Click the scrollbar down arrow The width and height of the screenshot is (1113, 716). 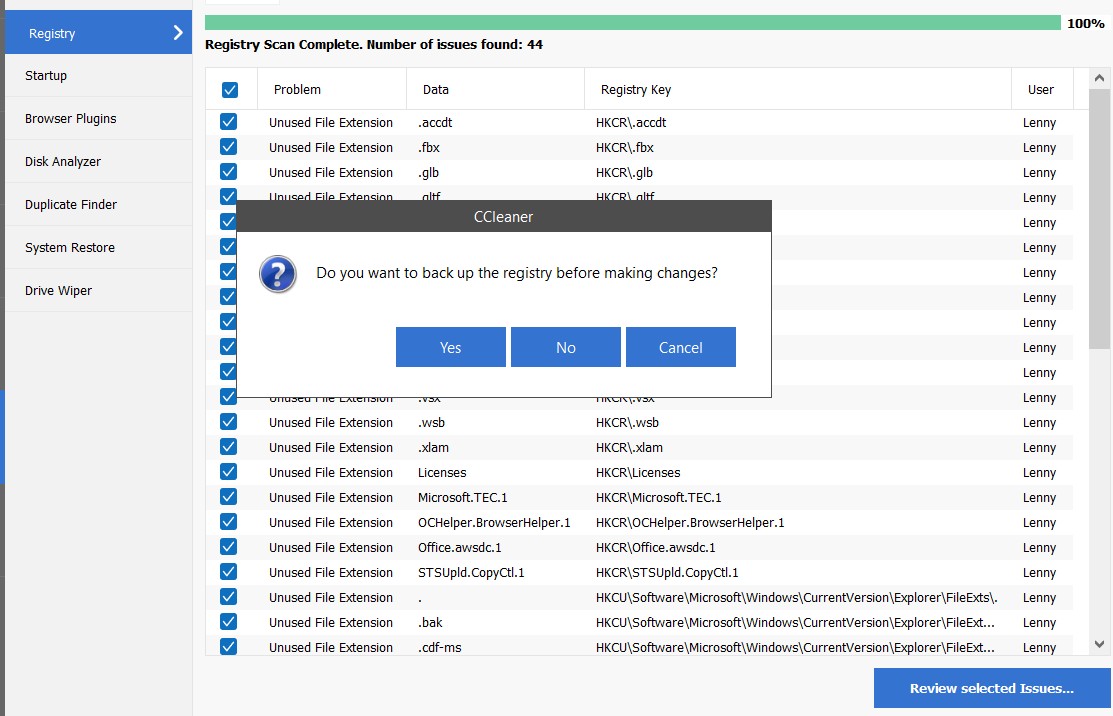[1100, 644]
